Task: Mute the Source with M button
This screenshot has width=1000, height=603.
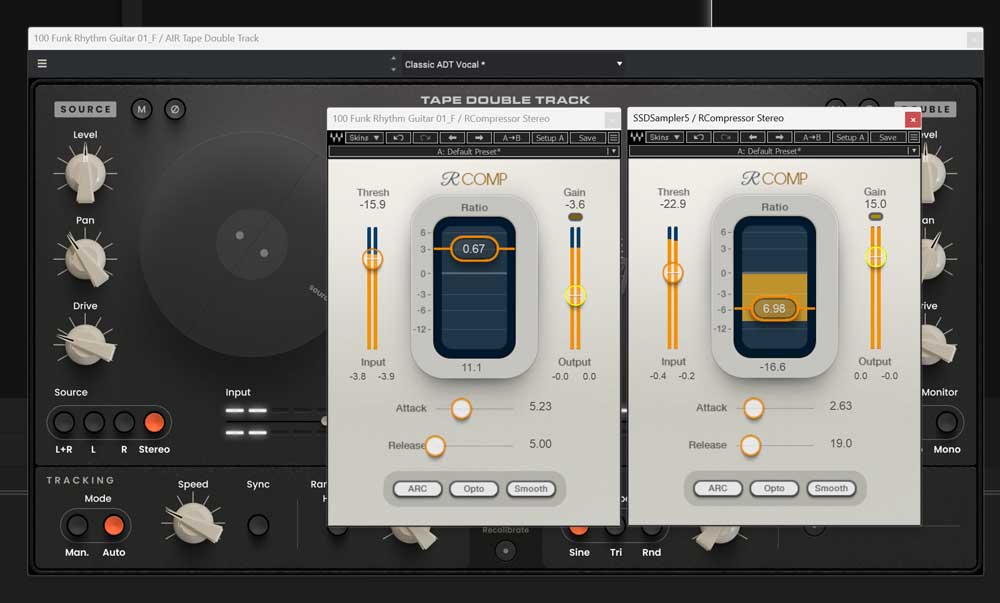Action: [x=142, y=109]
